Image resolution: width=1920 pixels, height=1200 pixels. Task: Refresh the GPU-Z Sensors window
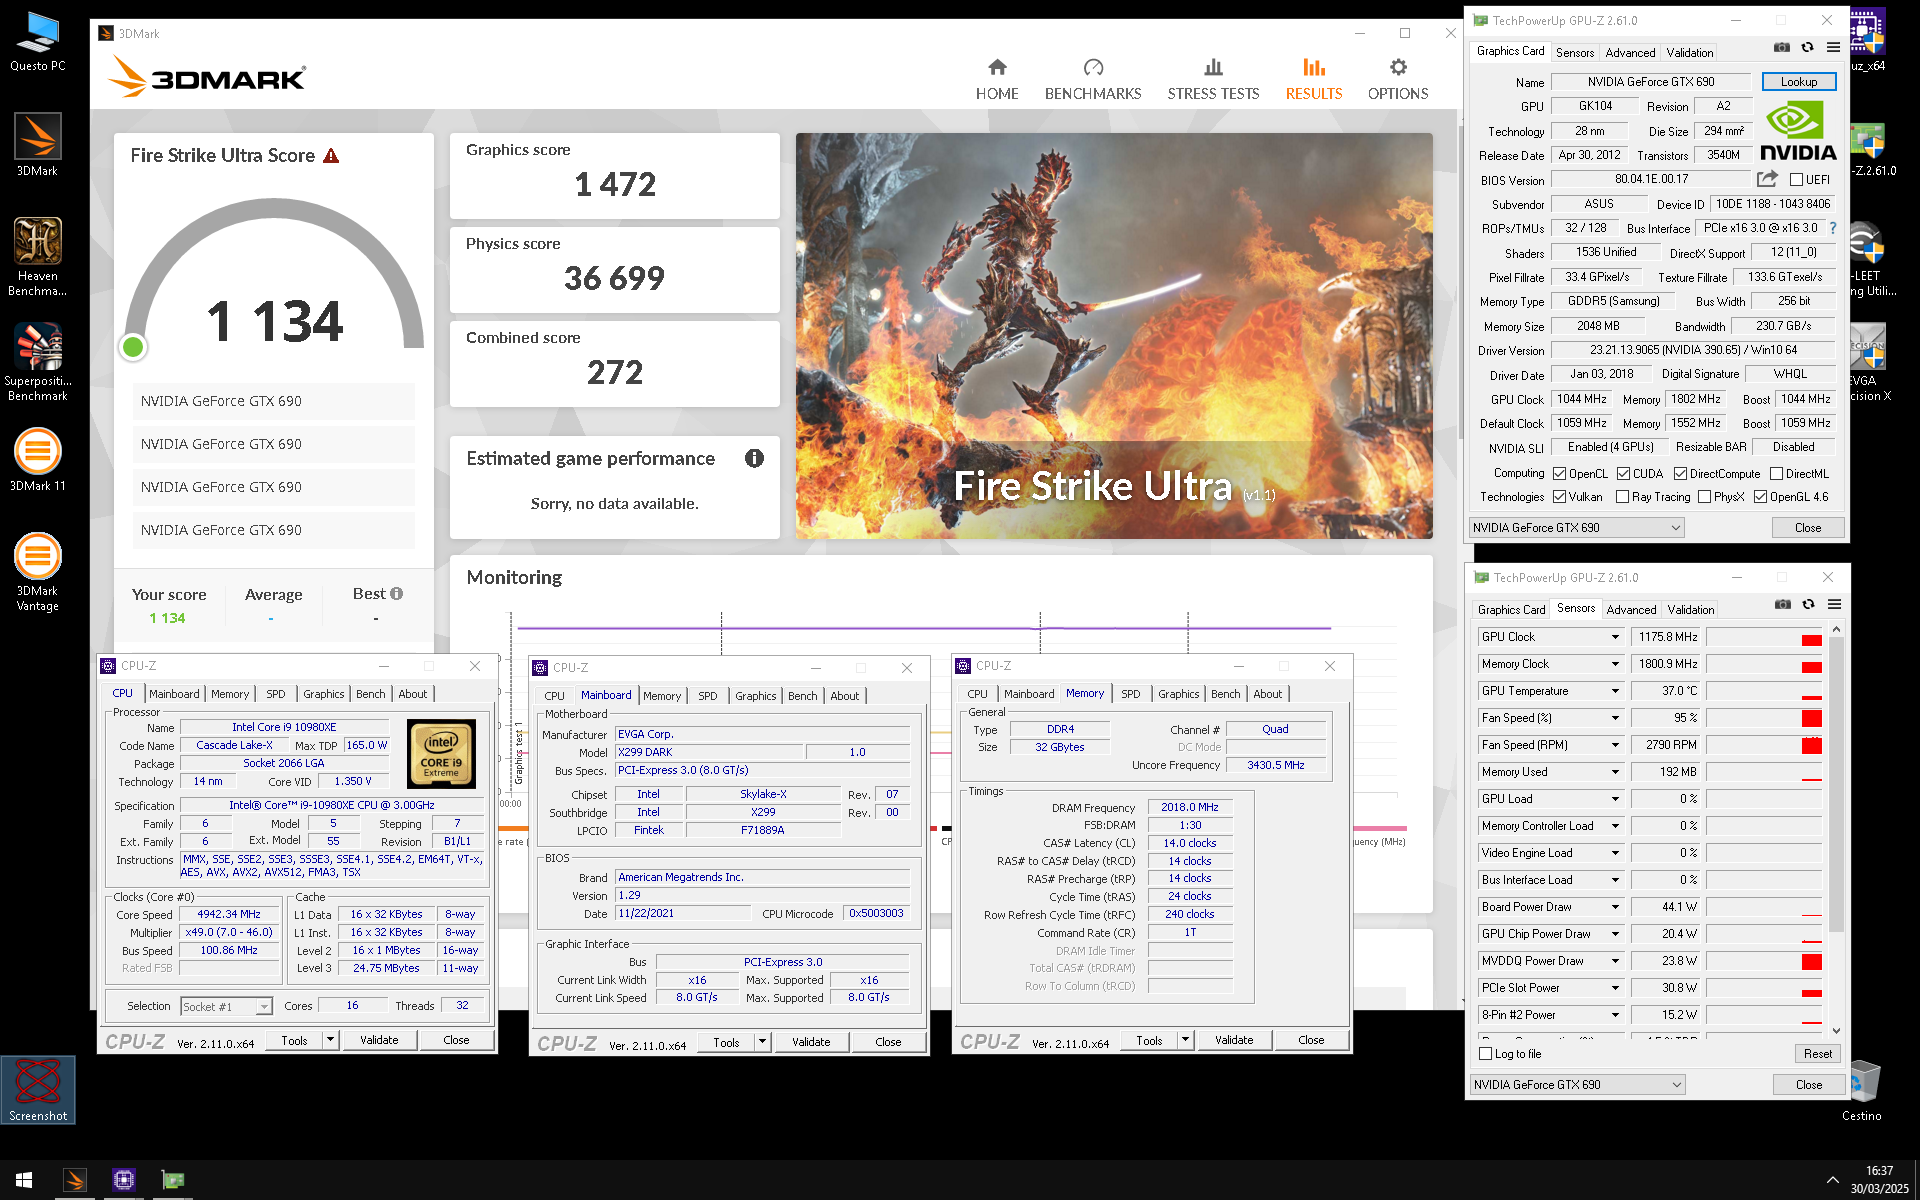click(1808, 604)
